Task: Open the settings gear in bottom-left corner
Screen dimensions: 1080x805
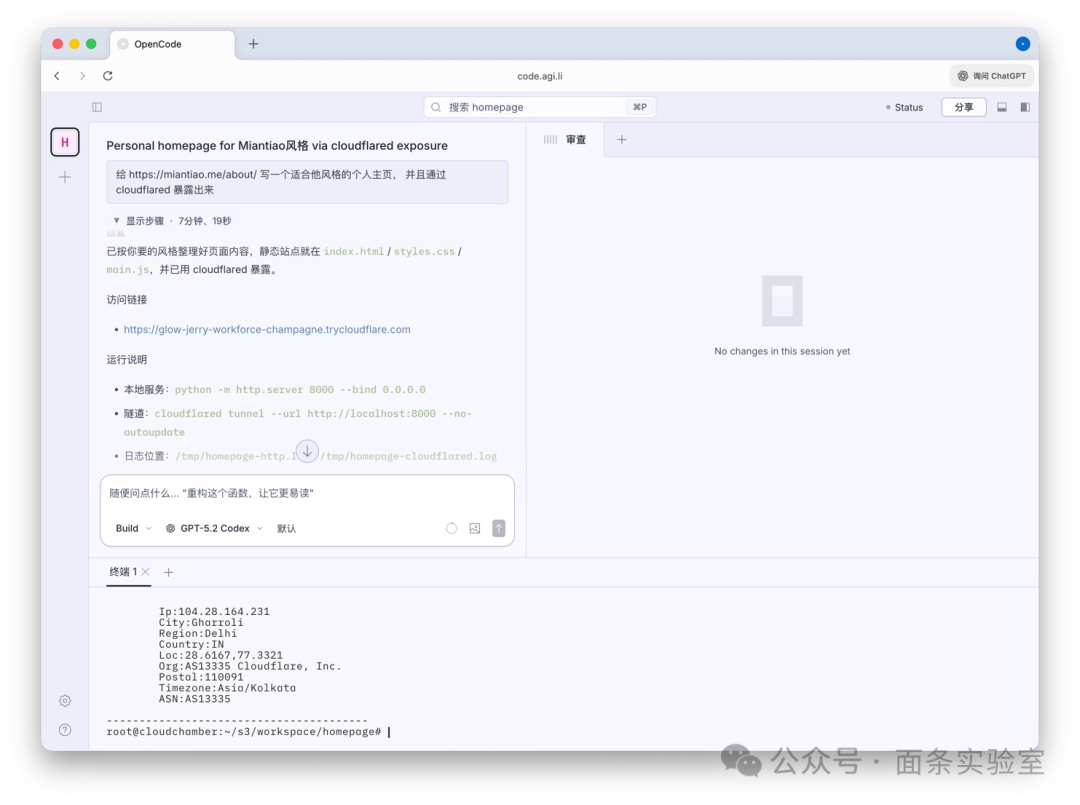Action: tap(64, 700)
